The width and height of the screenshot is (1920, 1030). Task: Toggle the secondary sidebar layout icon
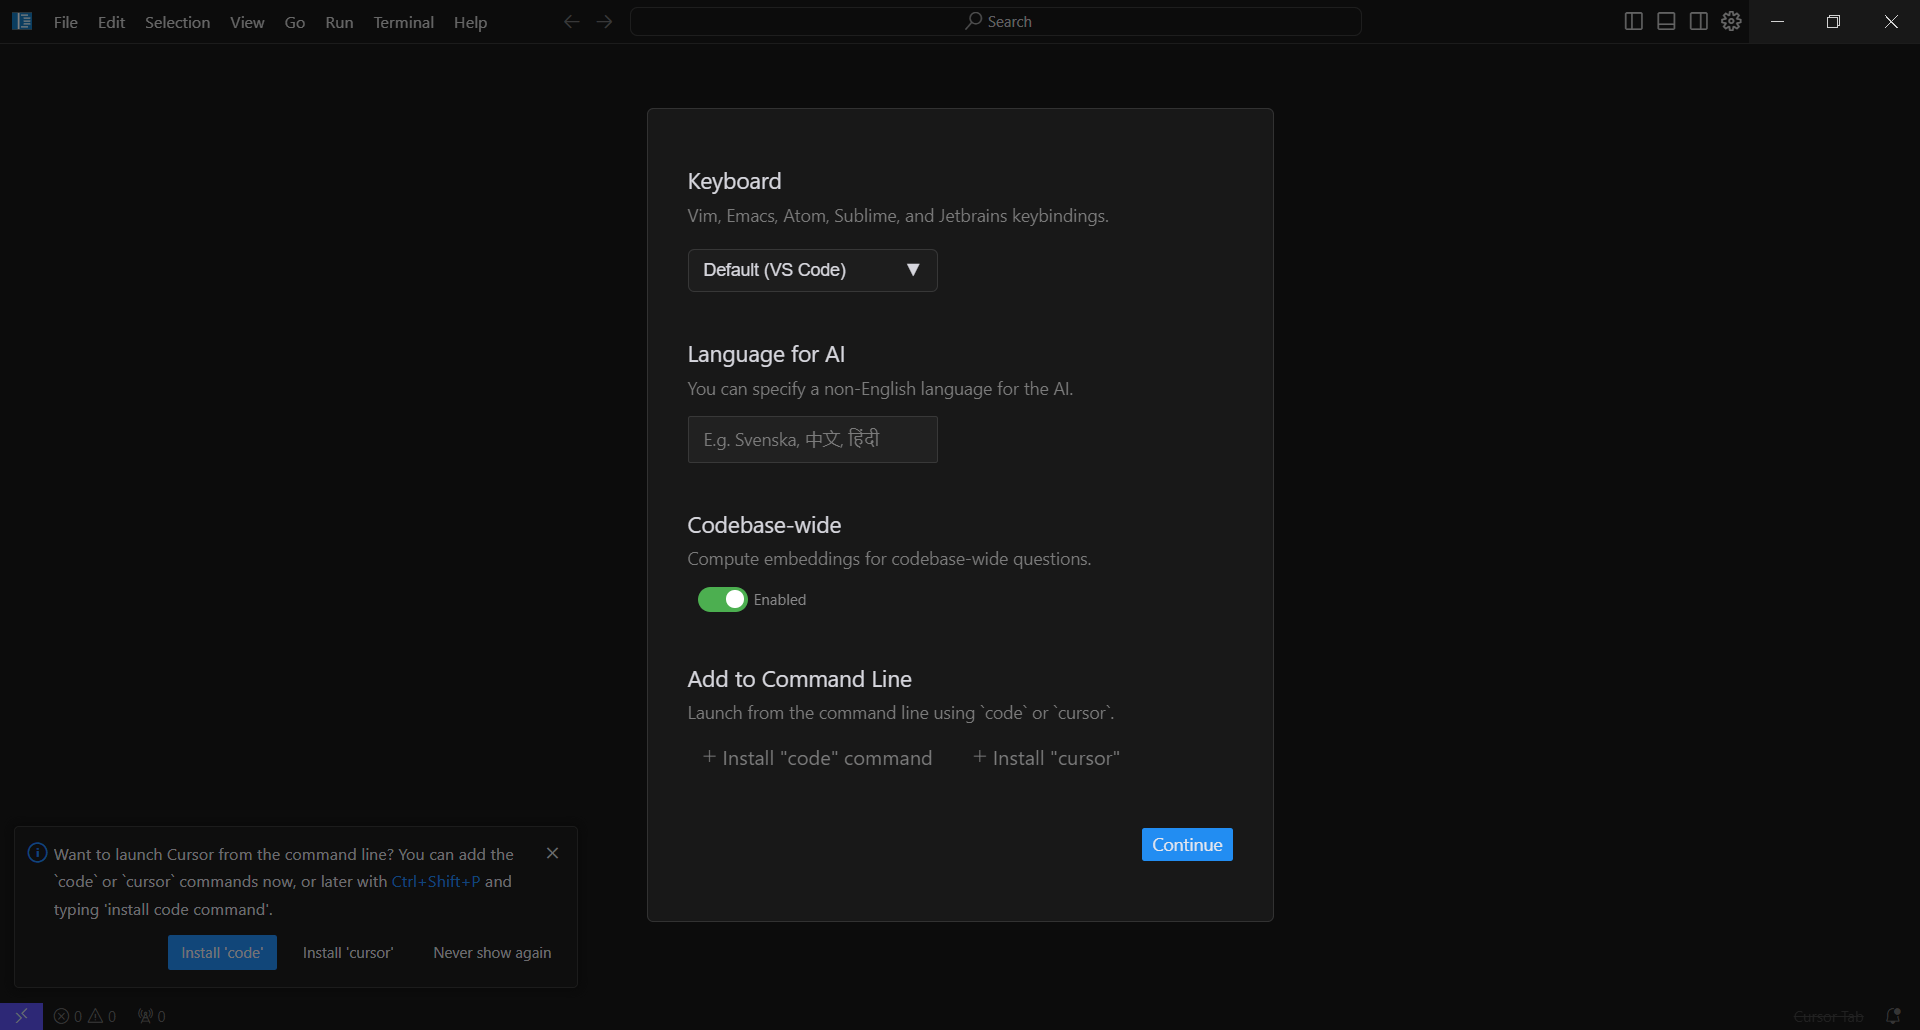tap(1698, 21)
